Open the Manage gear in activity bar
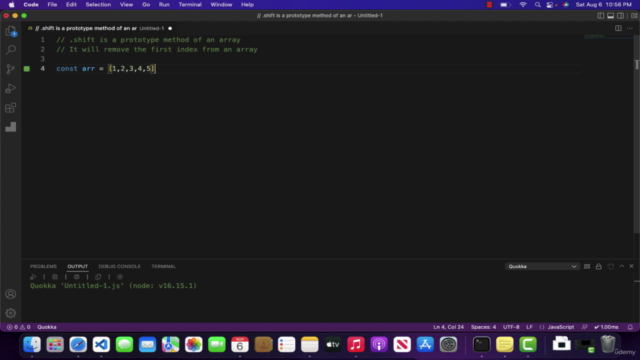 11,313
